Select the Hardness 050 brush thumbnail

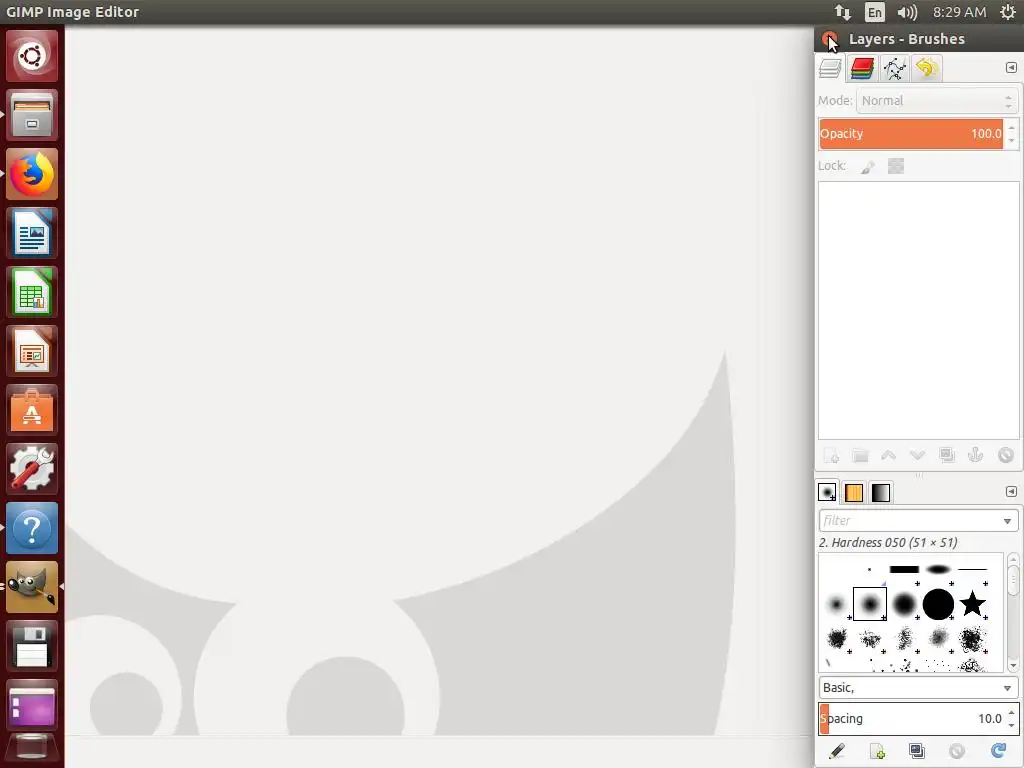[x=870, y=604]
